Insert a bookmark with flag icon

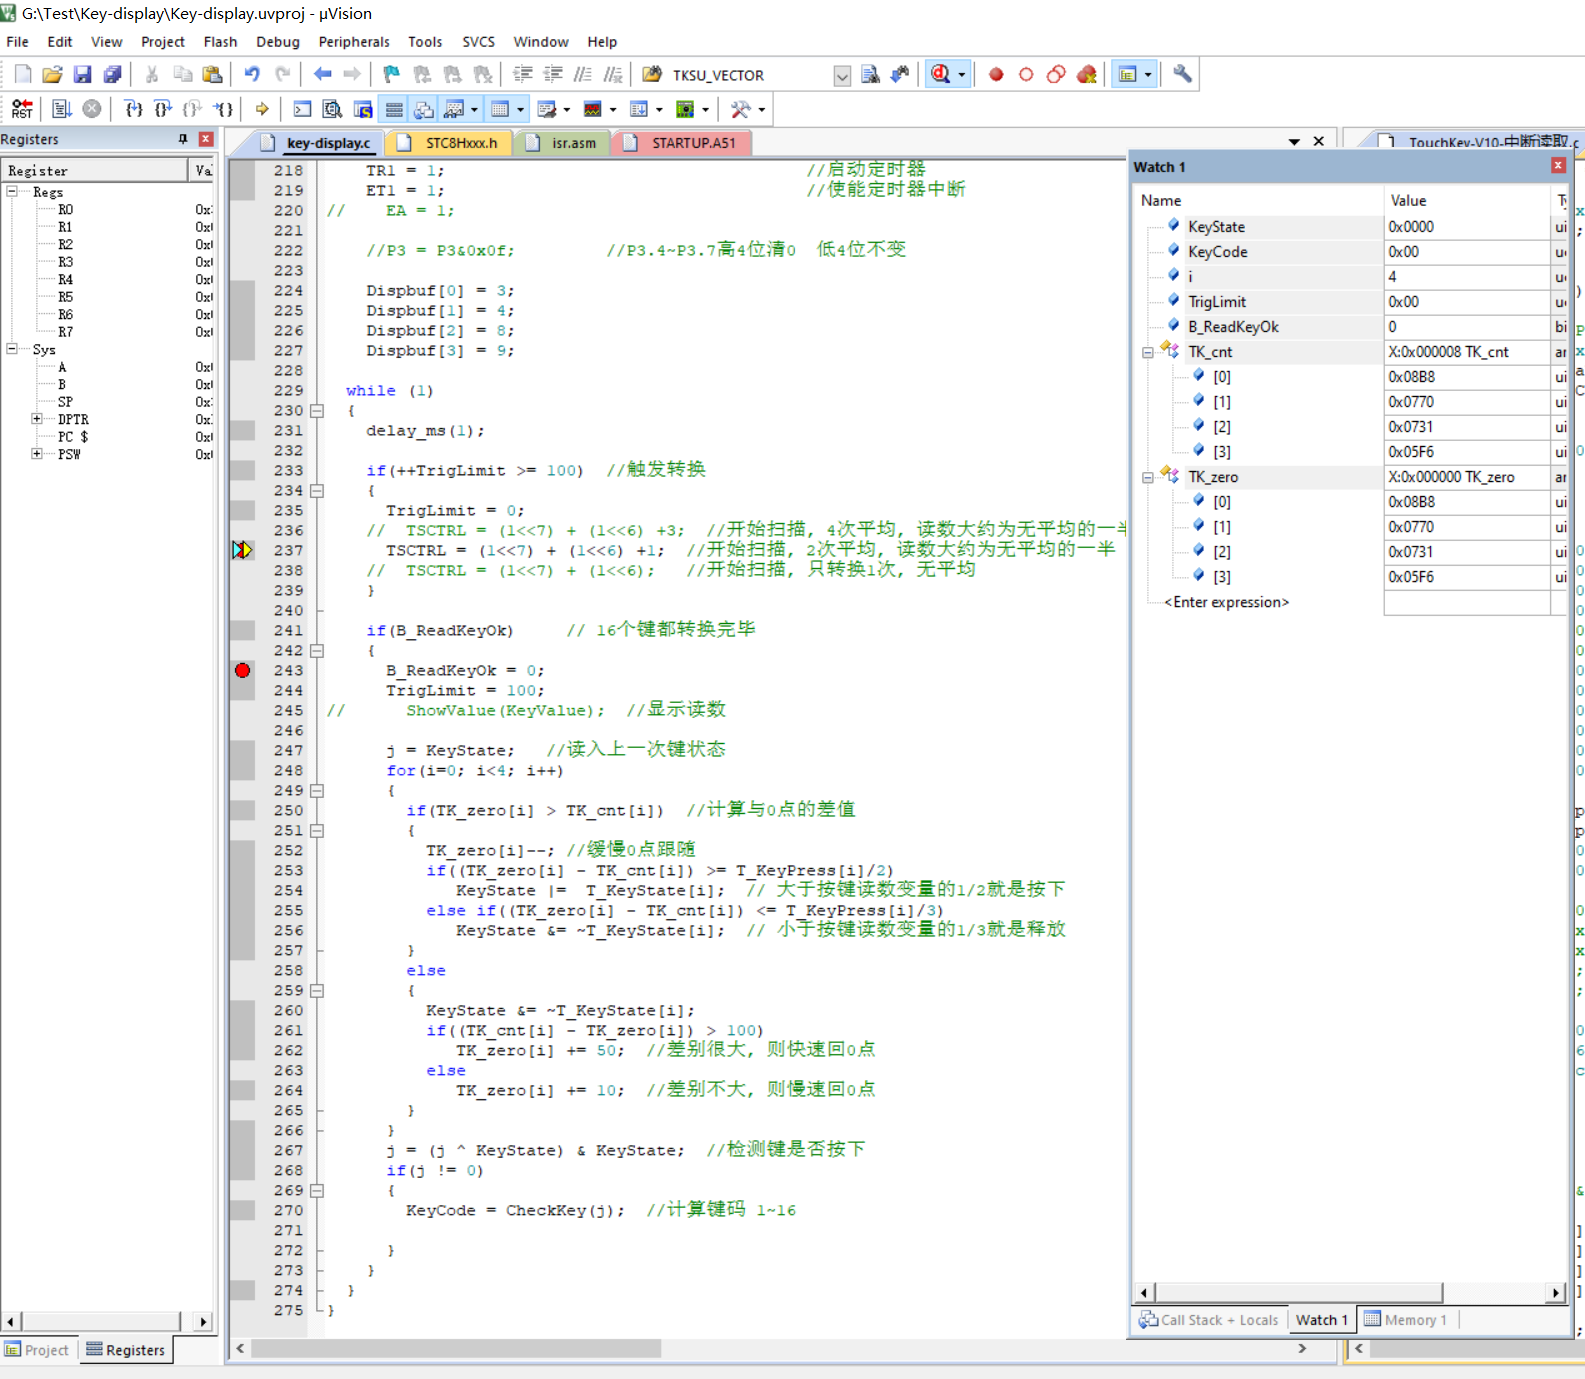[391, 74]
